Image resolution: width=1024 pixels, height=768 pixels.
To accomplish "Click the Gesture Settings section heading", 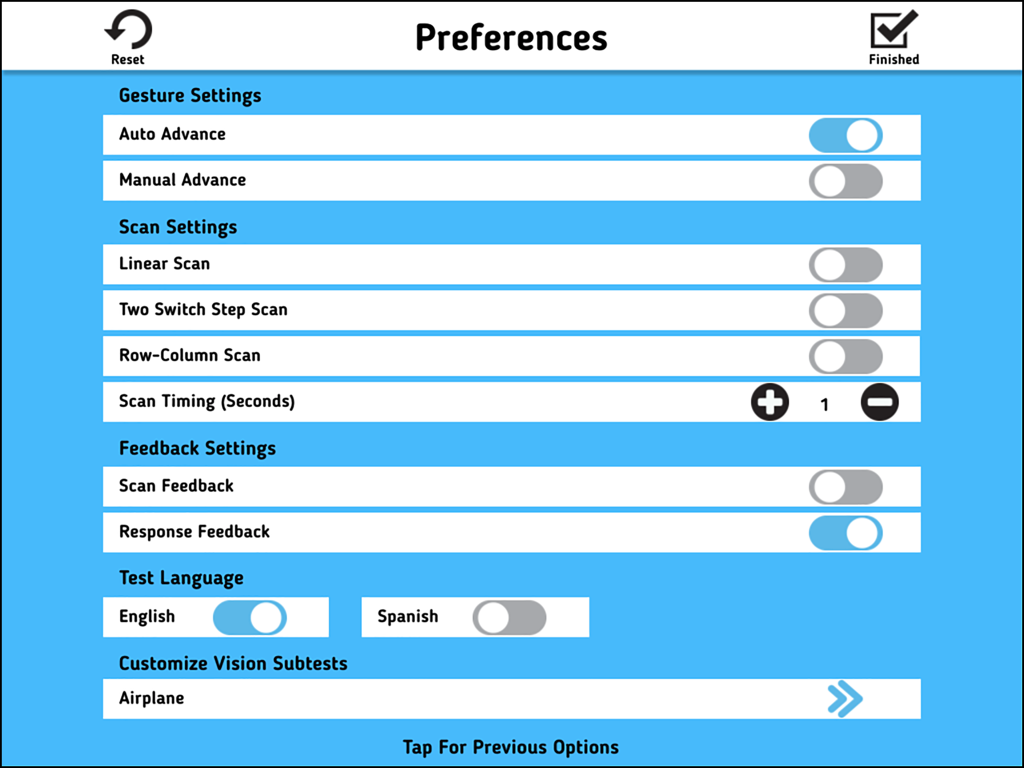I will pyautogui.click(x=189, y=95).
